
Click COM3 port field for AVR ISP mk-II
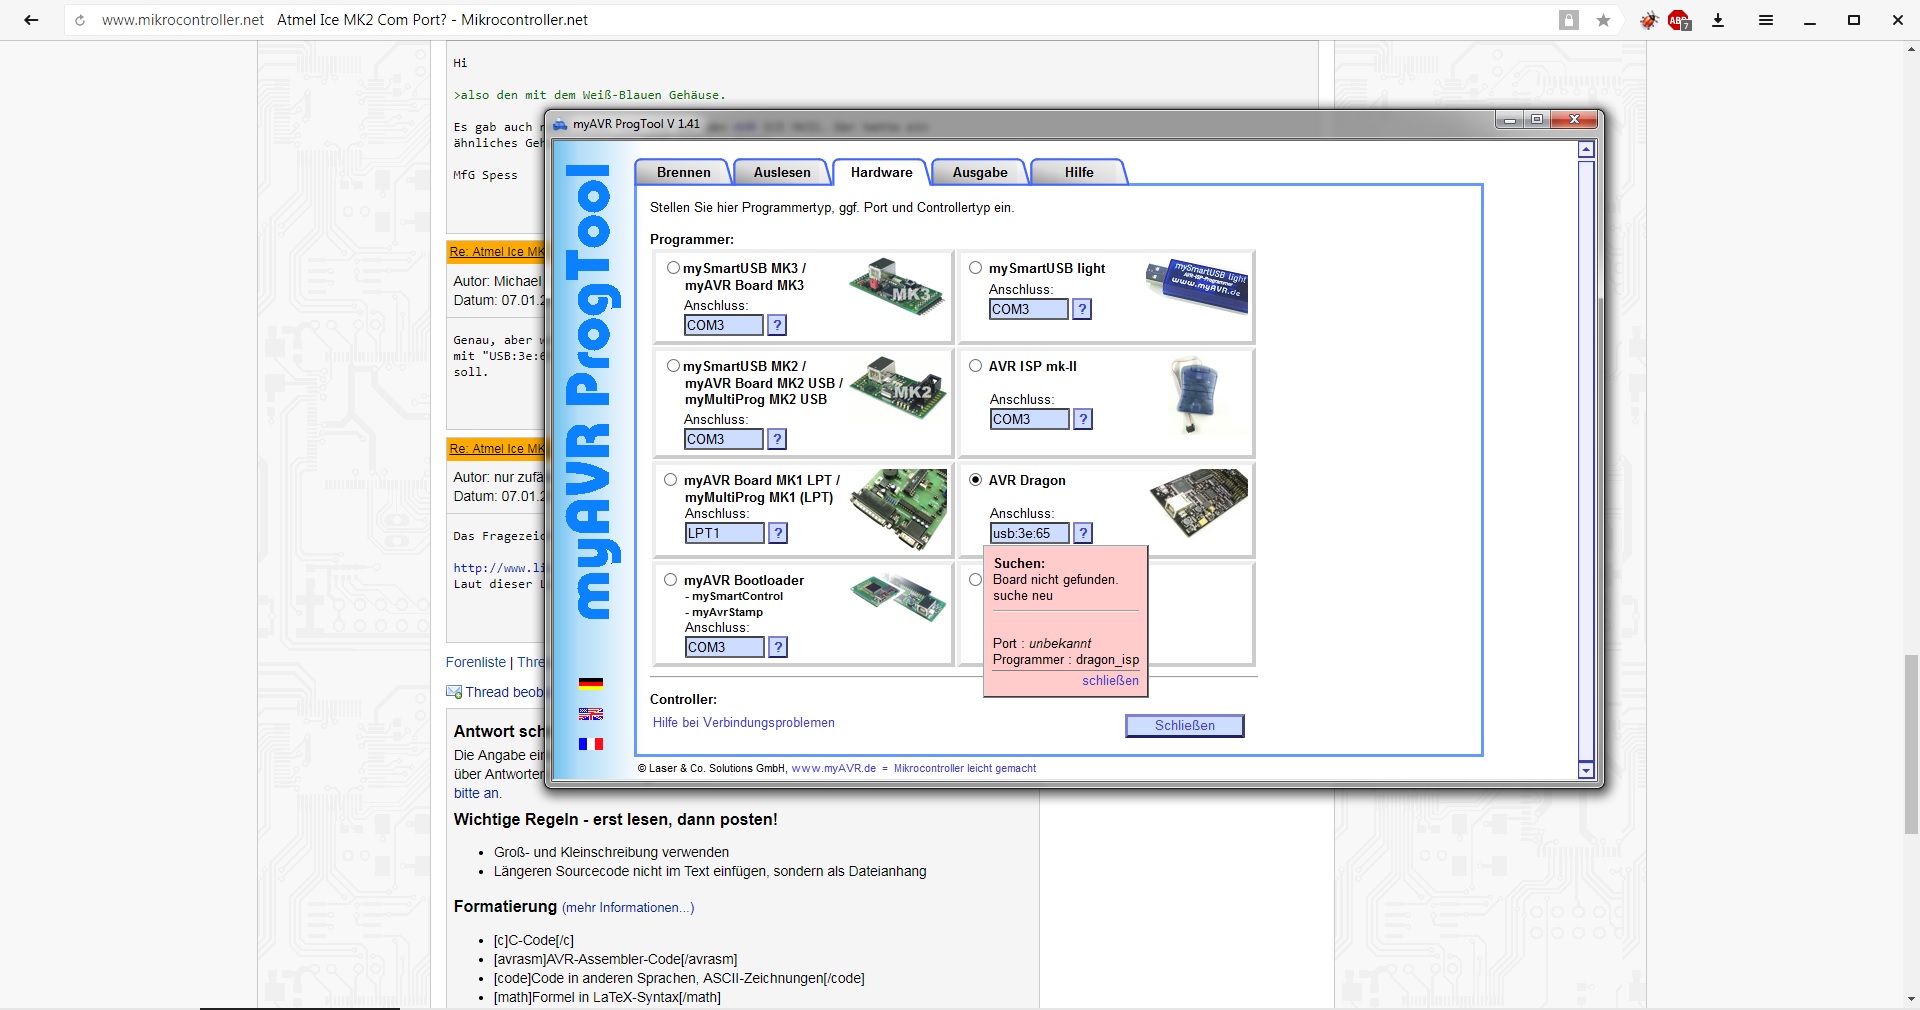click(x=1030, y=419)
